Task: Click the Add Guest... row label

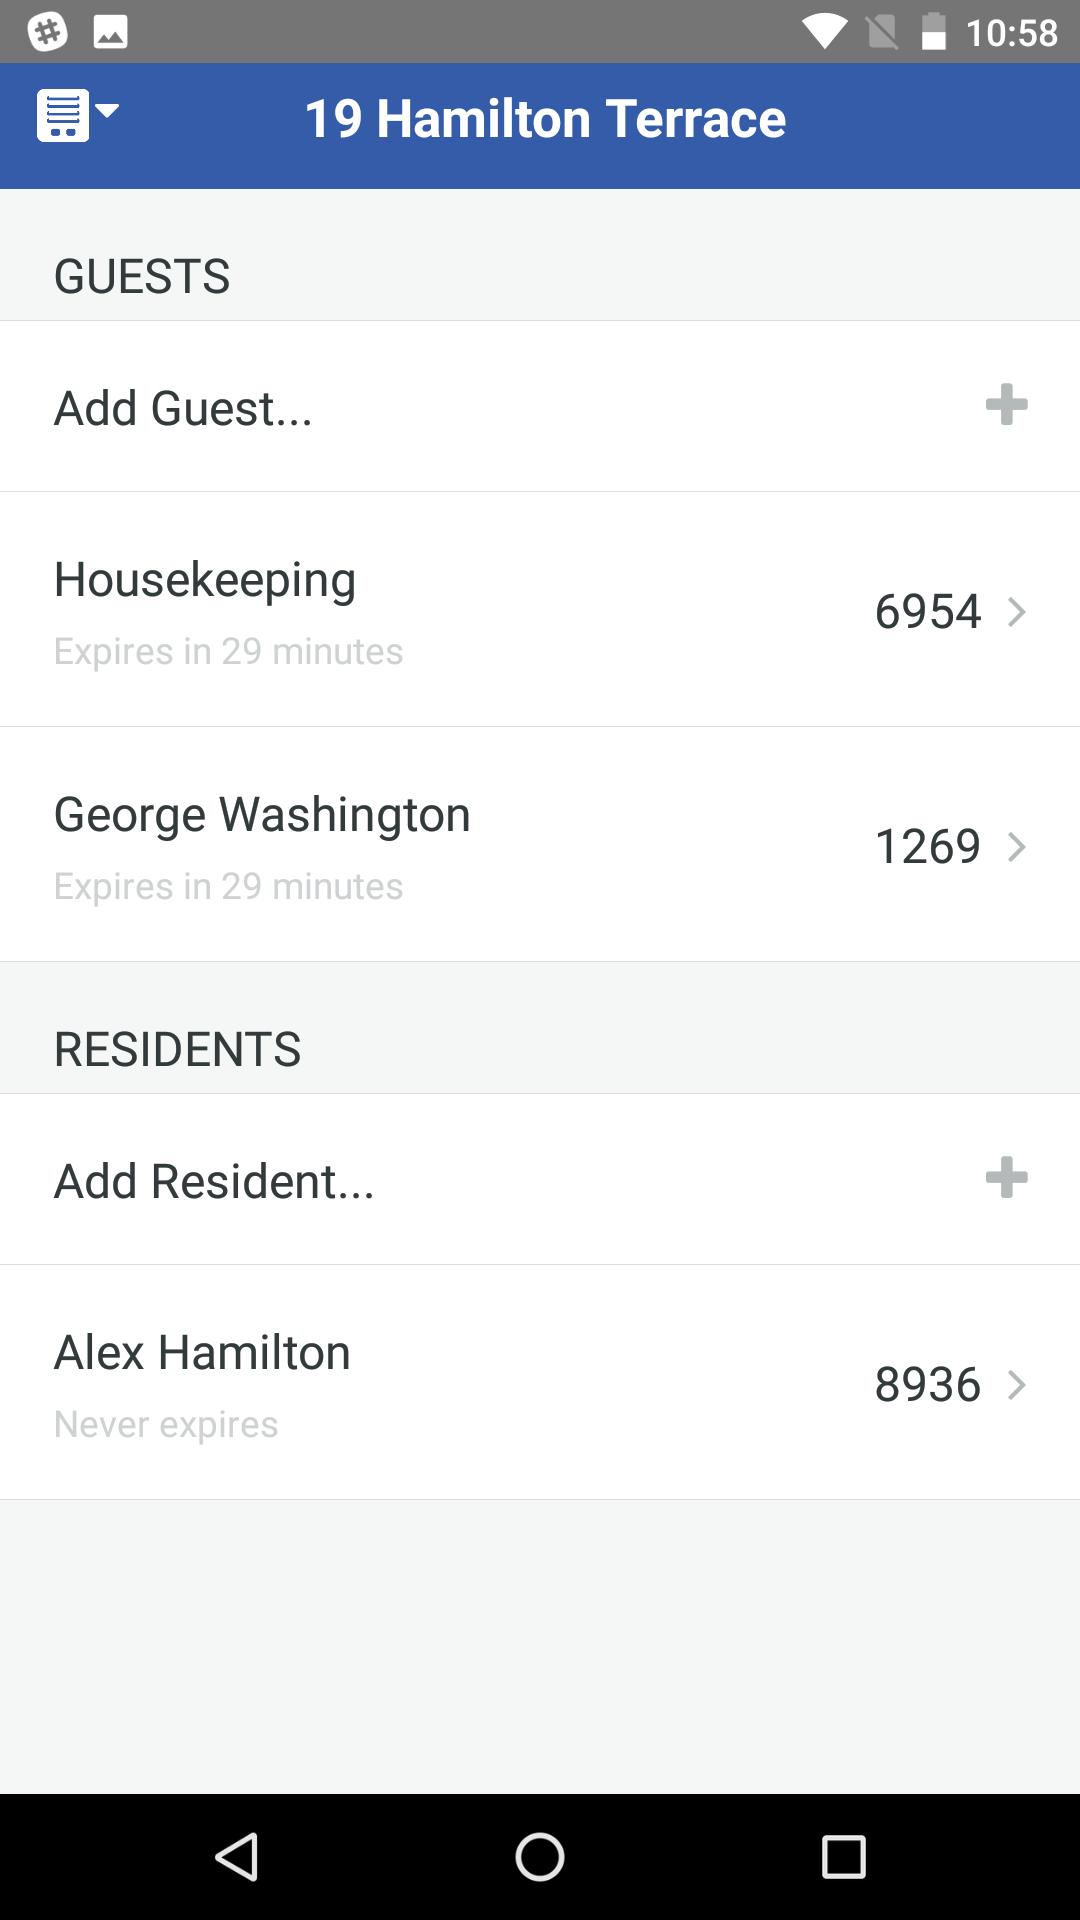Action: point(183,408)
